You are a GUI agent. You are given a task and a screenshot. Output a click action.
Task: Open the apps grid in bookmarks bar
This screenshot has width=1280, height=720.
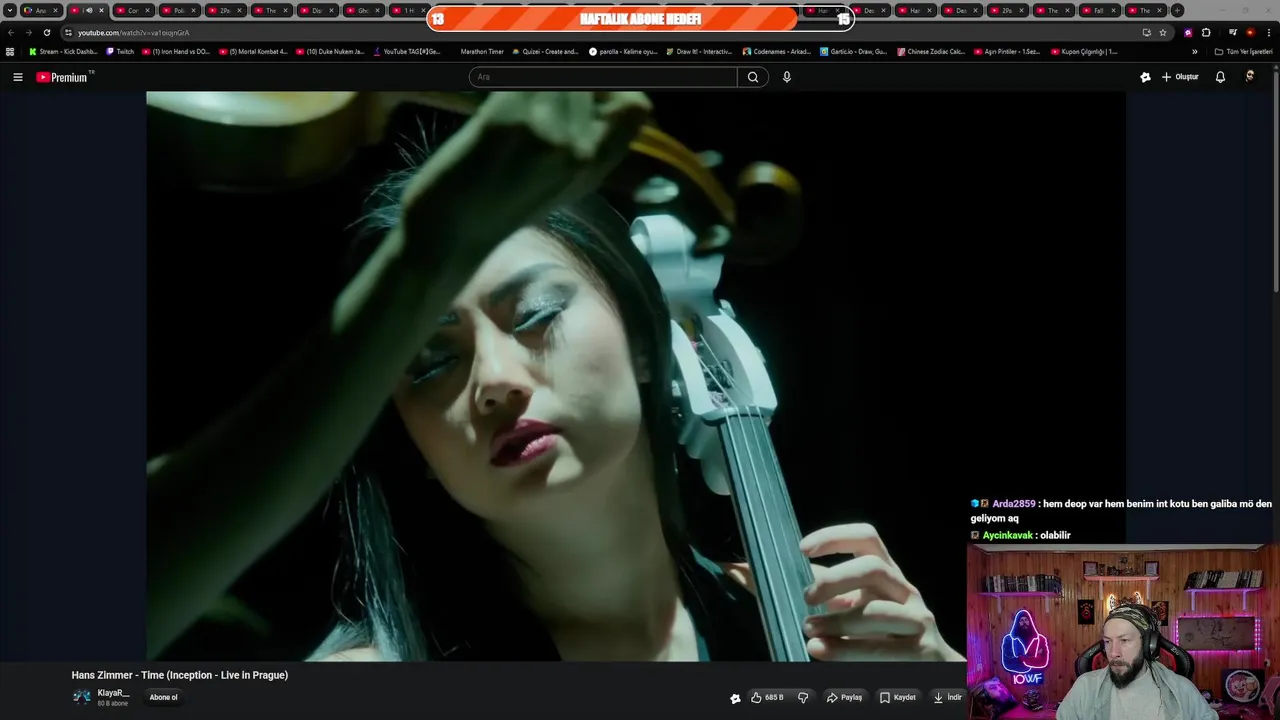click(10, 52)
